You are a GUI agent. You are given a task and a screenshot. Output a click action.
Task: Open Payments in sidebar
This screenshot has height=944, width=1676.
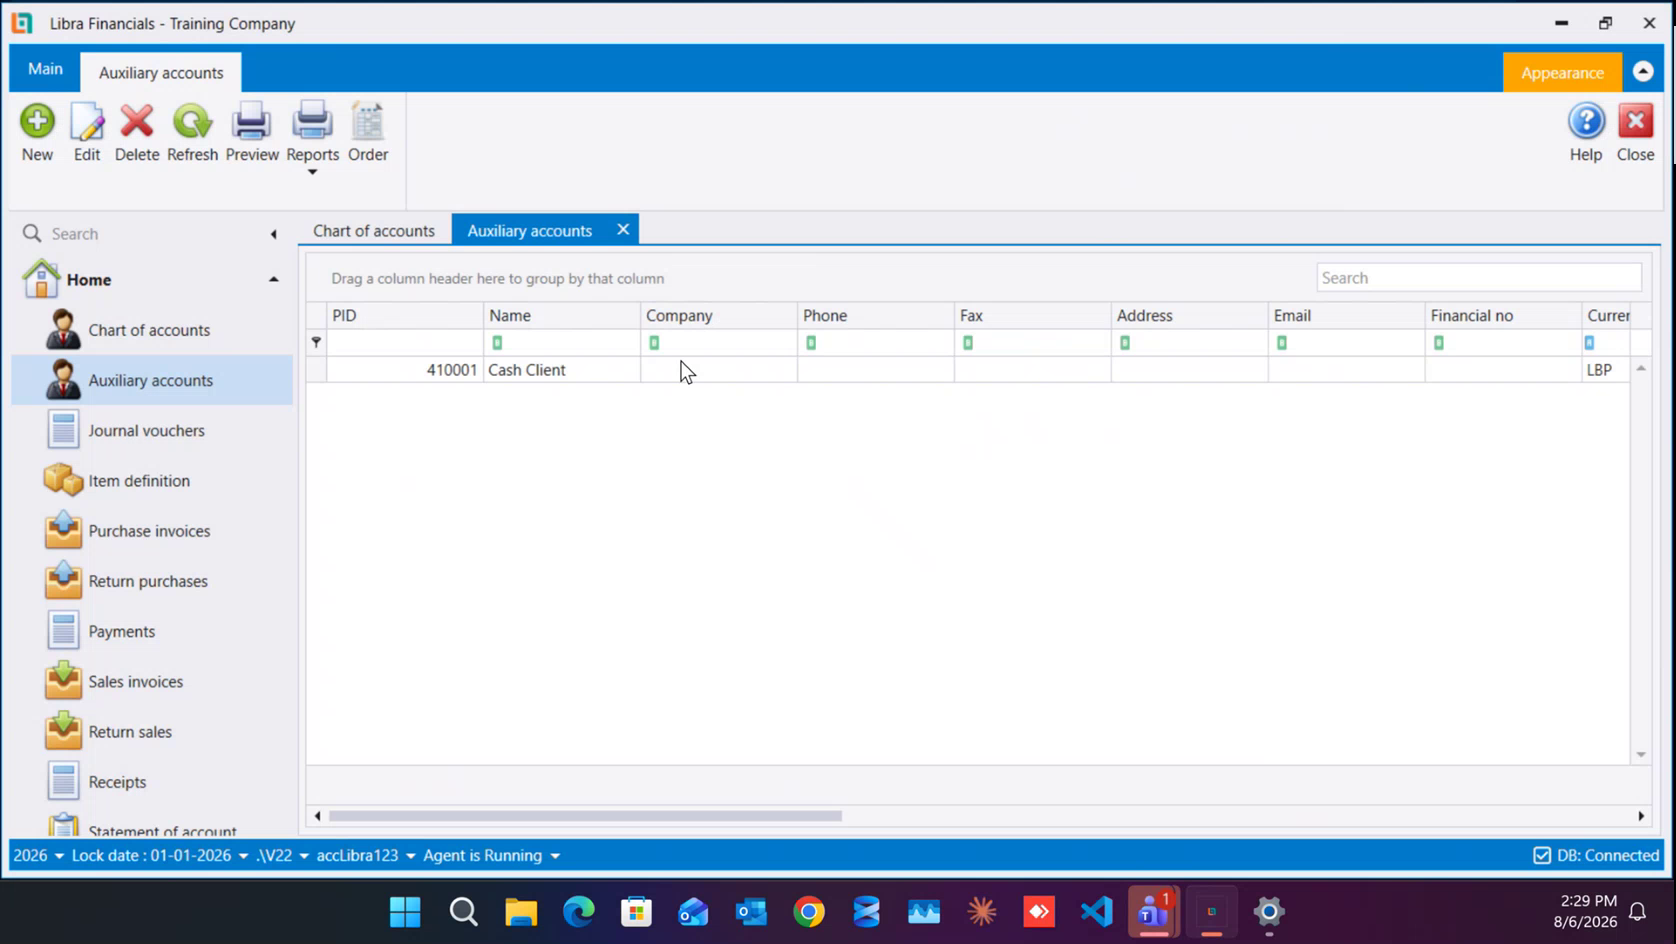(152, 631)
